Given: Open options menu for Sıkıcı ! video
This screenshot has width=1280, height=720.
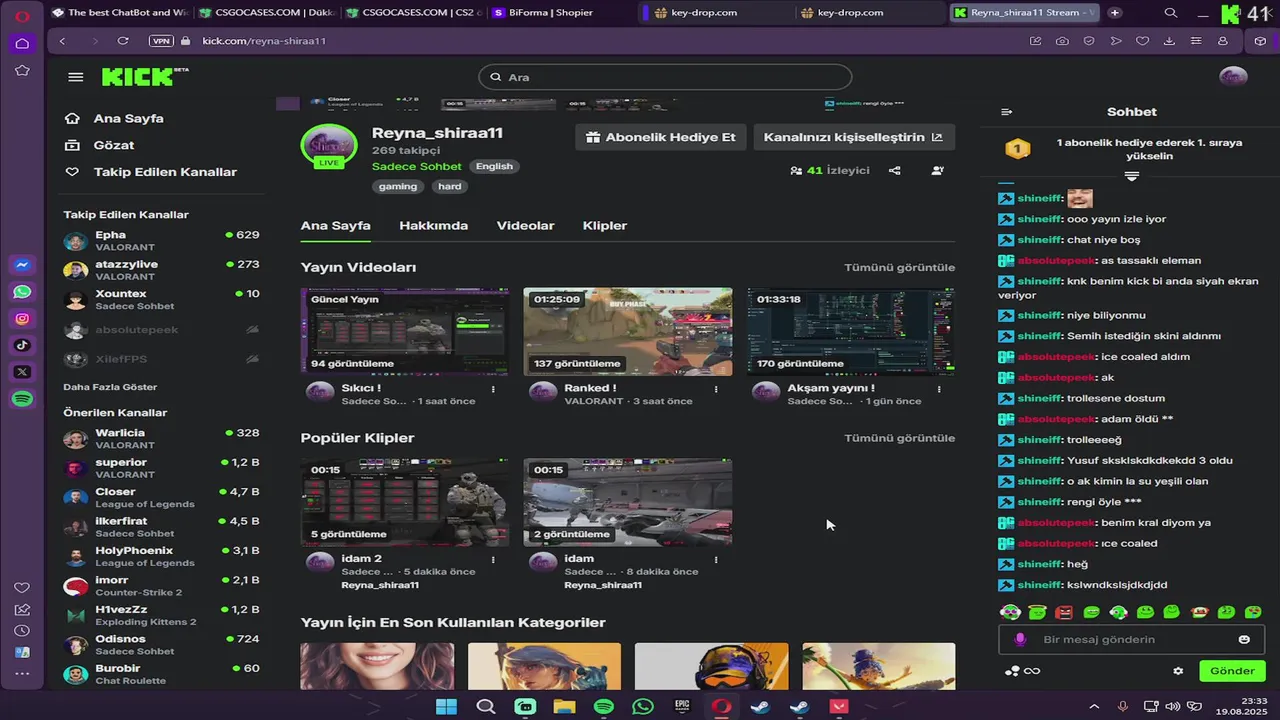Looking at the screenshot, I should (493, 389).
